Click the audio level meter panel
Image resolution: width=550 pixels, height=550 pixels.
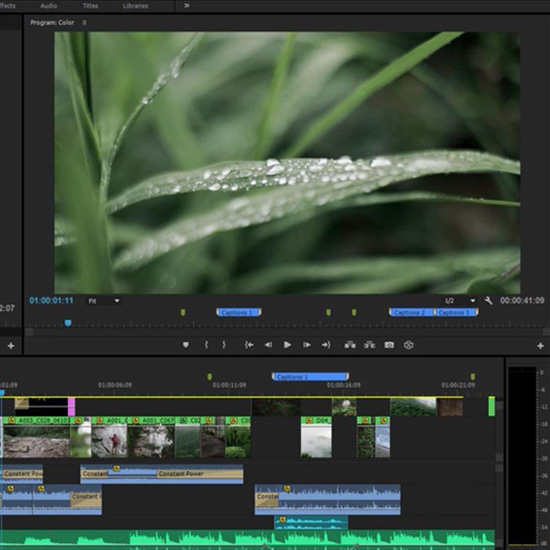click(x=523, y=456)
